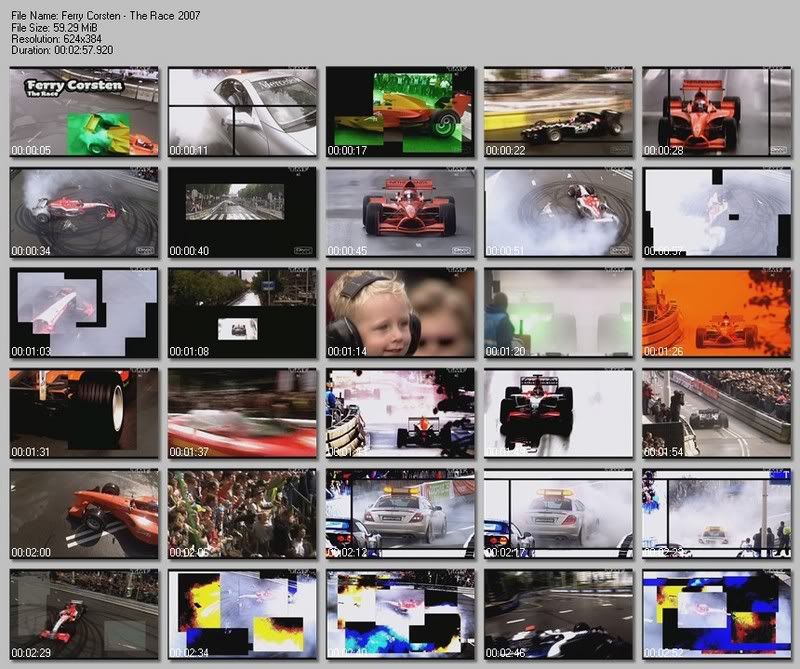Click the File Name text 'Ferry Corsten - The Race 2007'

(131, 16)
